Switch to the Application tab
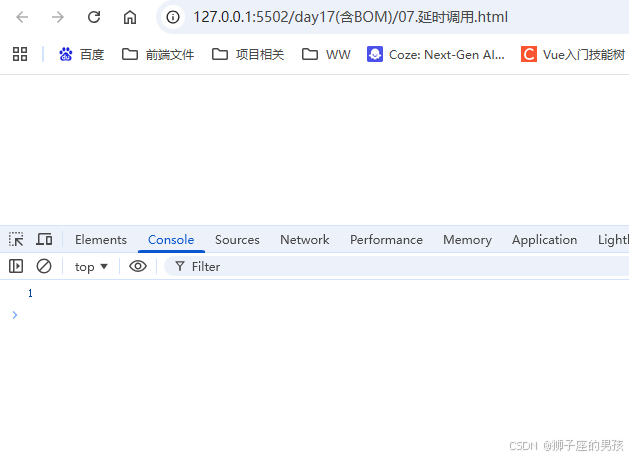The width and height of the screenshot is (629, 457). 544,240
